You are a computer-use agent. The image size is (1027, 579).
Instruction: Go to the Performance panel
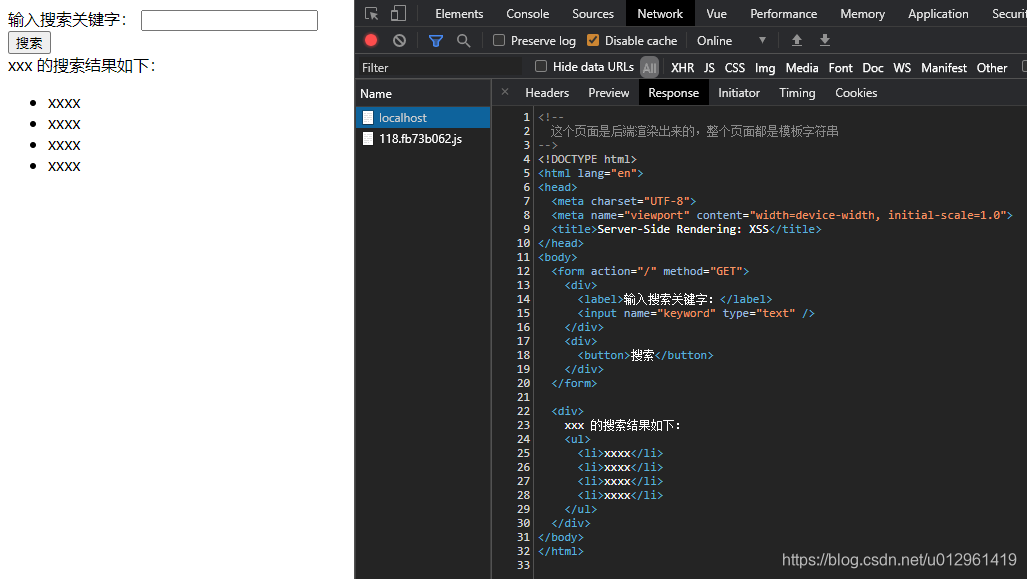tap(783, 14)
